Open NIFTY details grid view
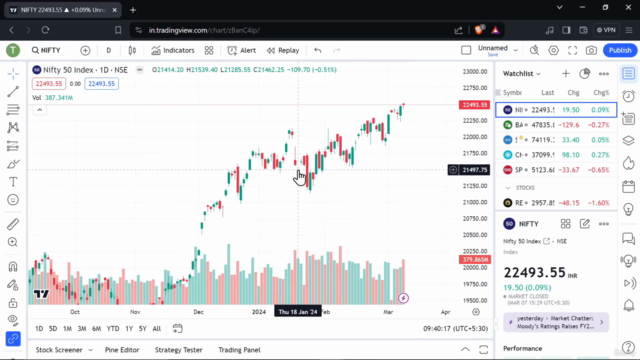 pyautogui.click(x=565, y=224)
